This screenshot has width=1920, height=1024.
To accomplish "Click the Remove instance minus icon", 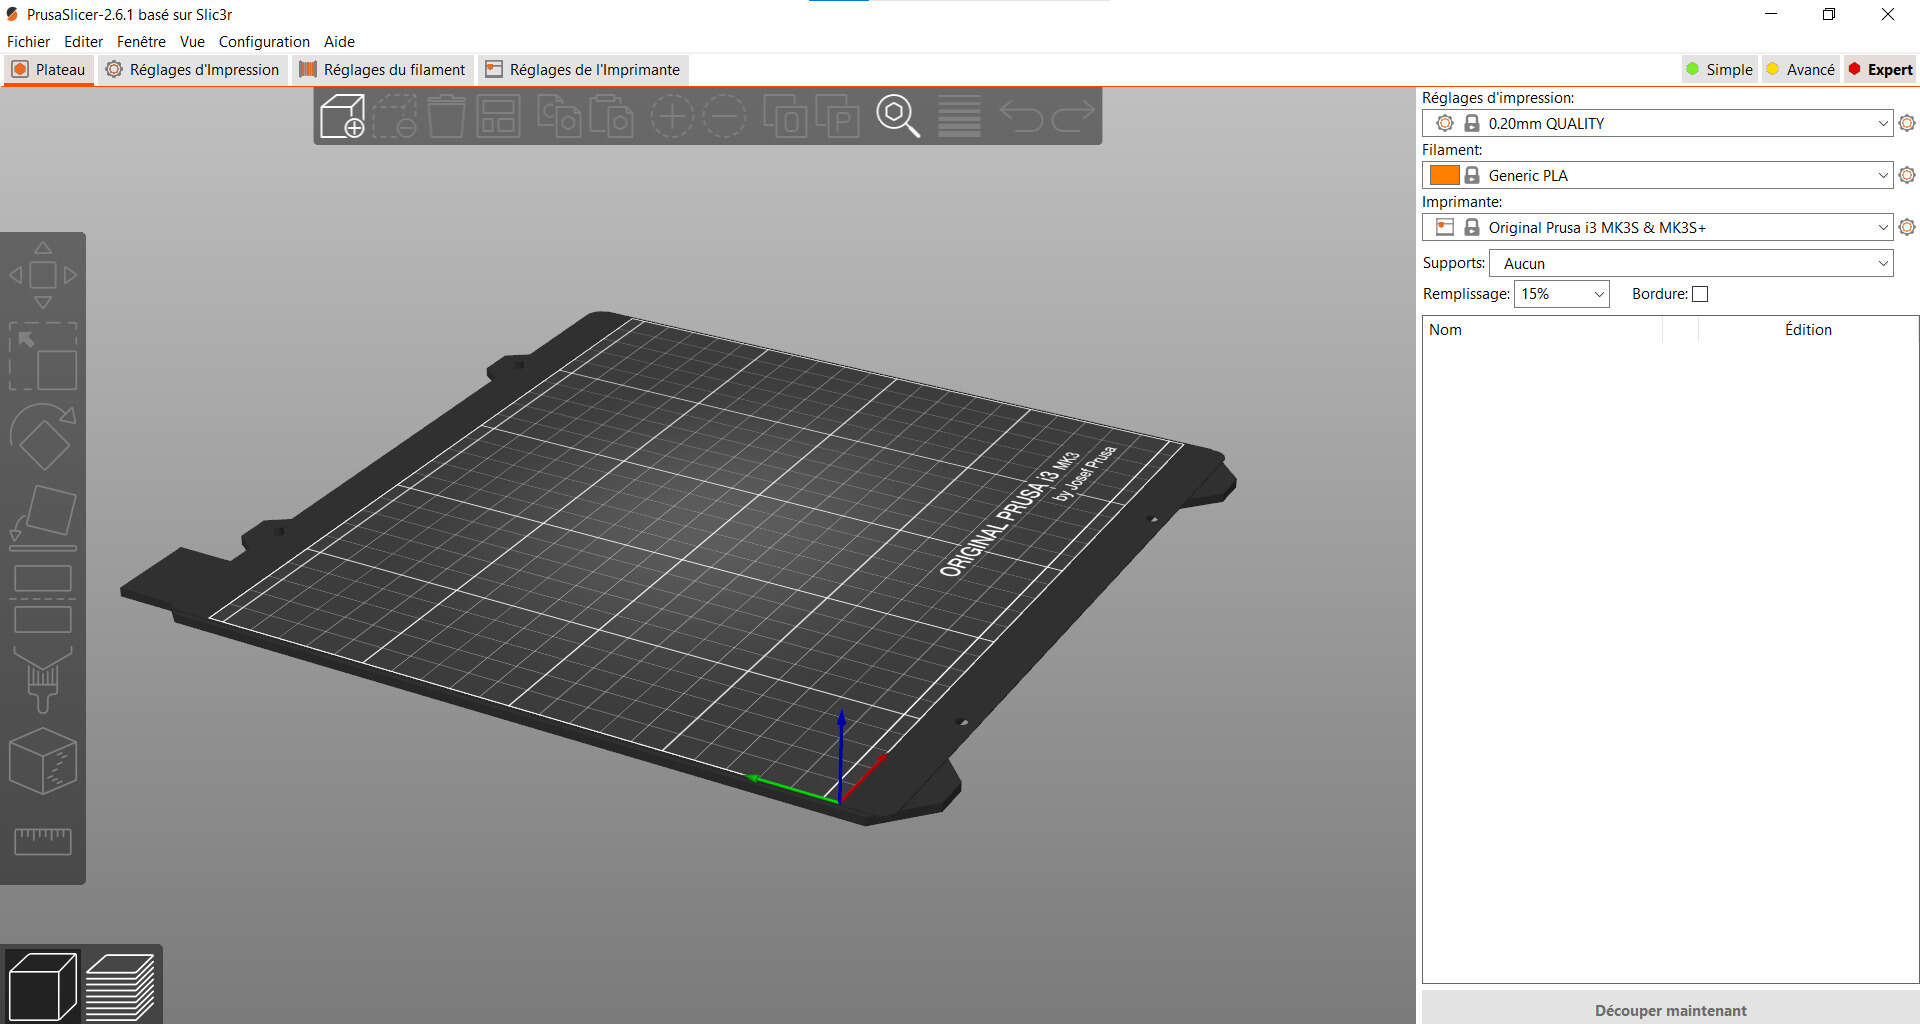I will pyautogui.click(x=724, y=116).
